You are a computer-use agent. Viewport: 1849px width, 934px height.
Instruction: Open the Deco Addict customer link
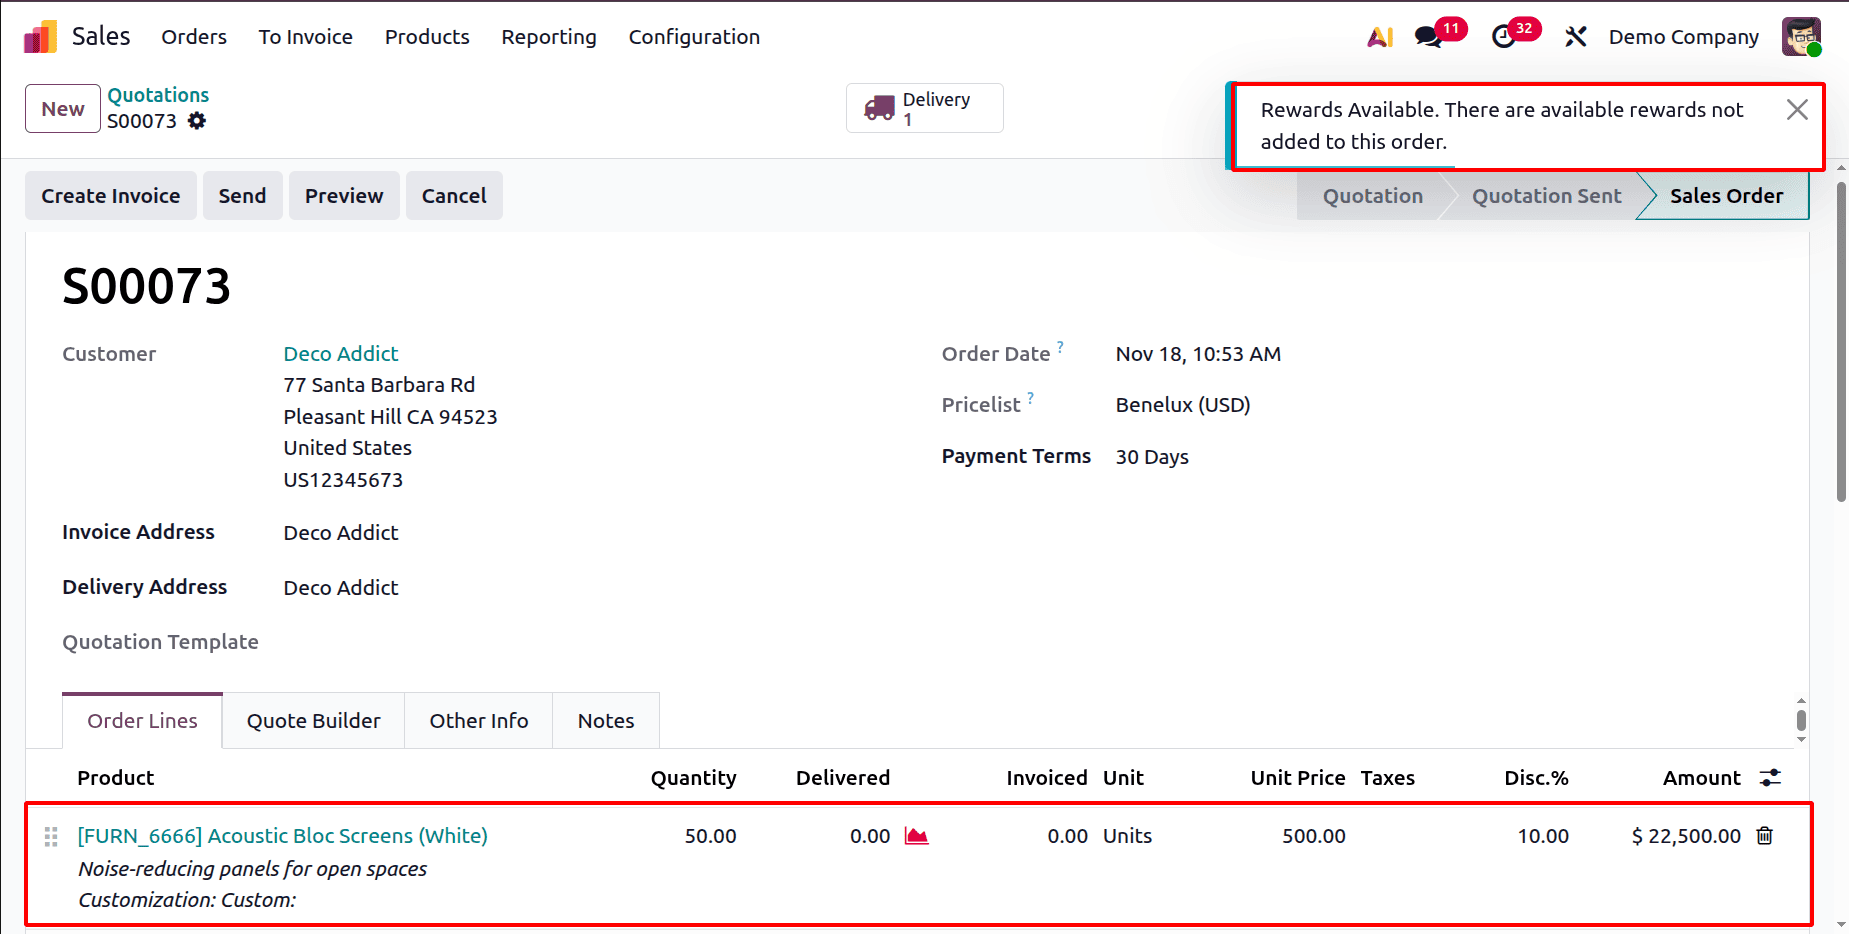(x=340, y=353)
